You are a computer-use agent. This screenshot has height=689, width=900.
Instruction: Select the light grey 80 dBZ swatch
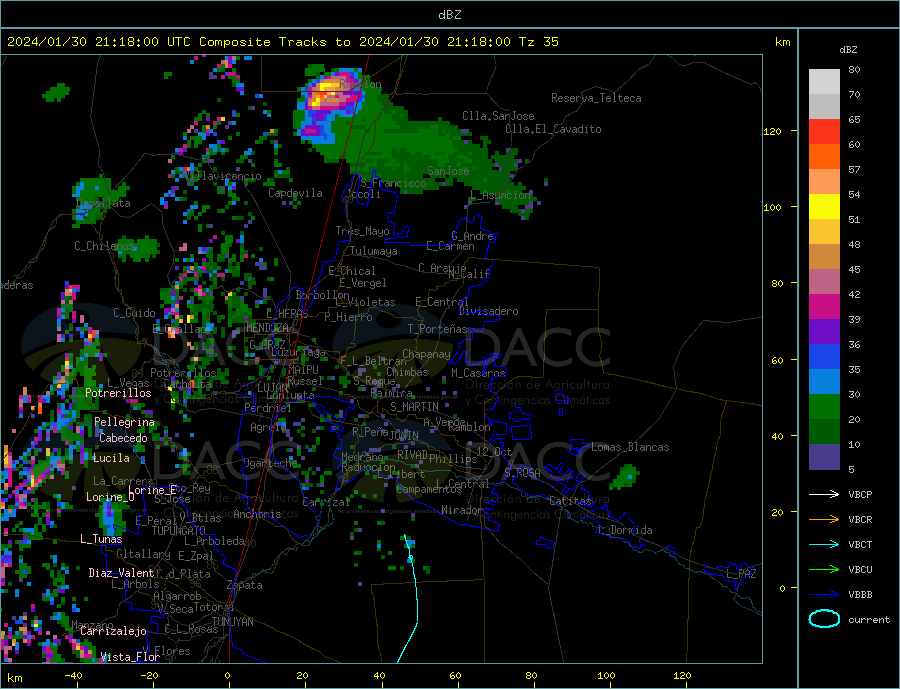pos(824,82)
